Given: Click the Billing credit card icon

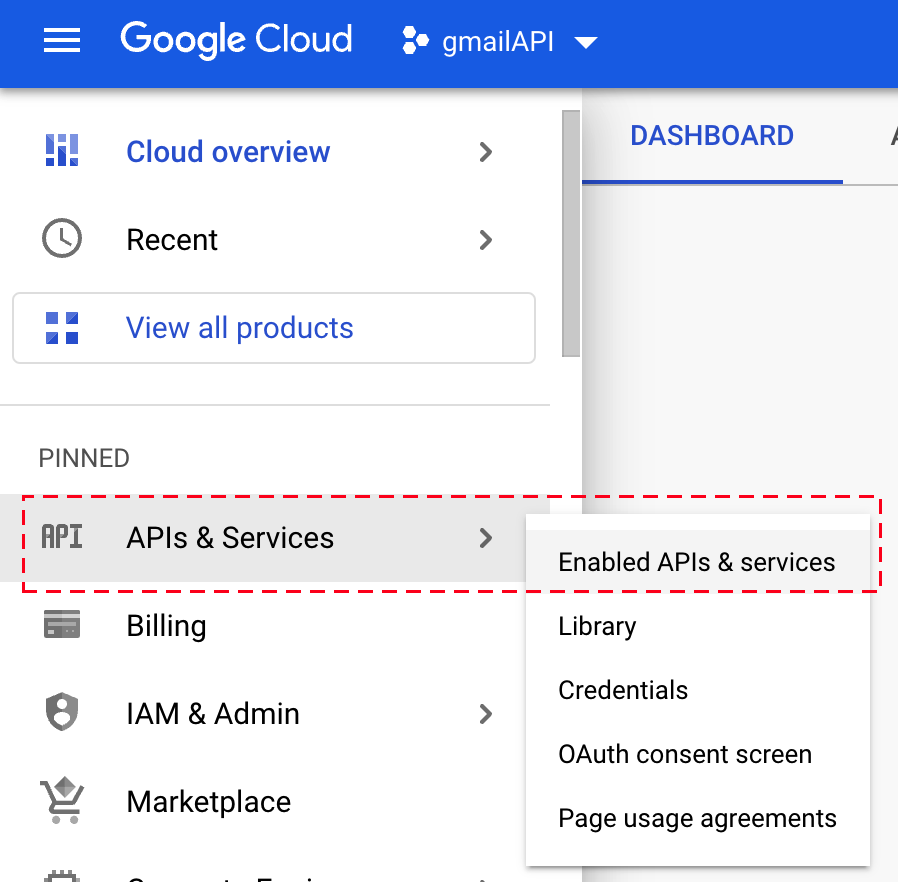Looking at the screenshot, I should point(62,624).
